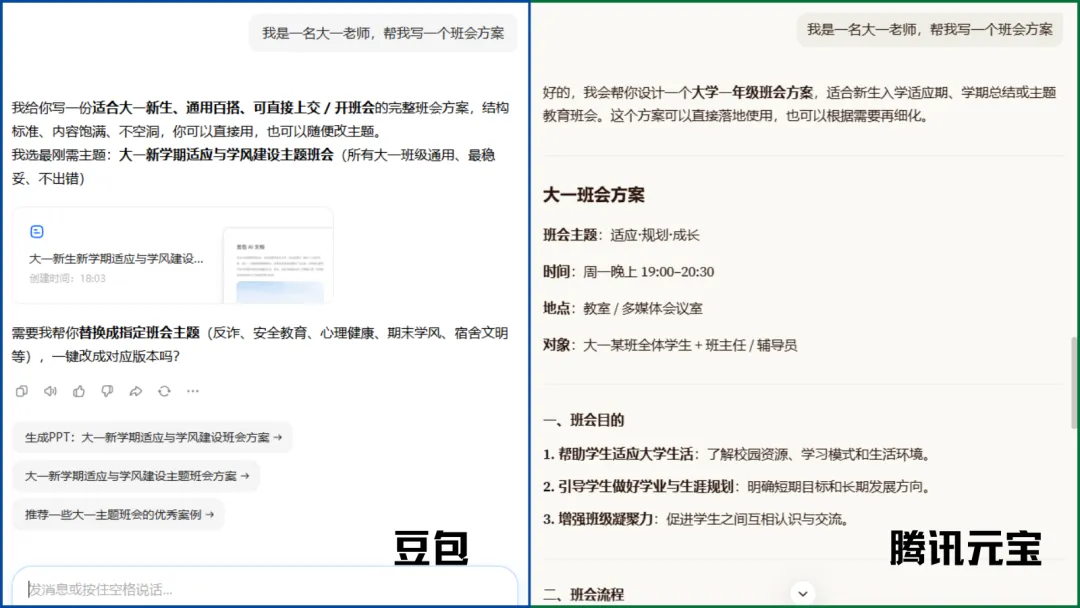Click the Doubao message input field
1080x608 pixels.
(264, 589)
